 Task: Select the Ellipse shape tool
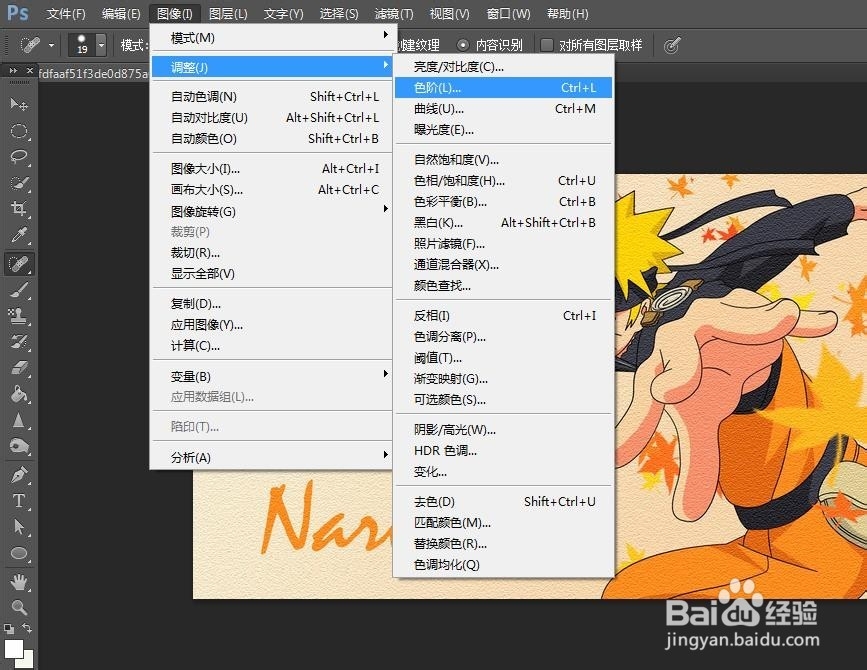coord(19,553)
